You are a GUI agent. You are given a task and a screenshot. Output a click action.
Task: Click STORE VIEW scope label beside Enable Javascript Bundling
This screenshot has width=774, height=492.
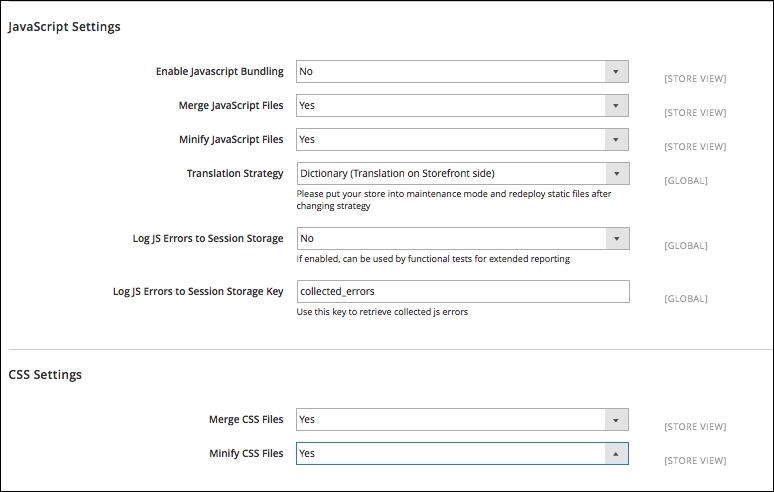pos(695,78)
